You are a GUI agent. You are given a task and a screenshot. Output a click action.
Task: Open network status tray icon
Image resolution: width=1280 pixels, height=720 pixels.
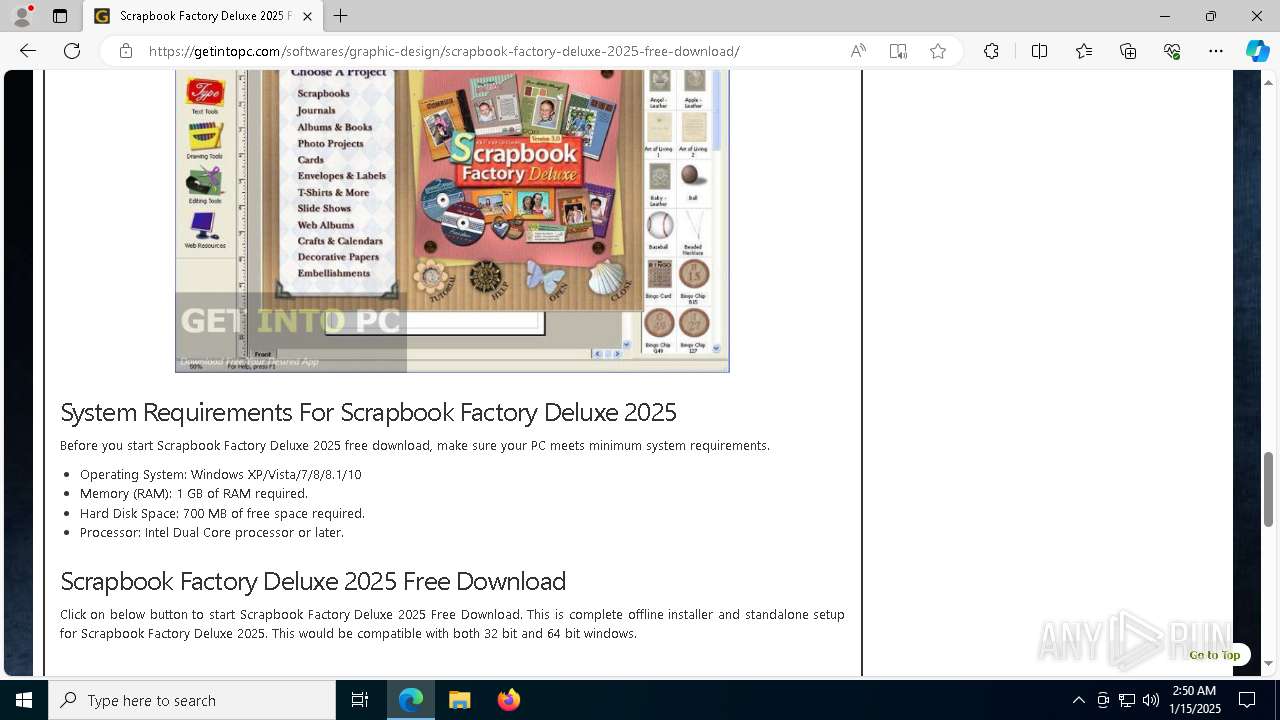[1127, 700]
